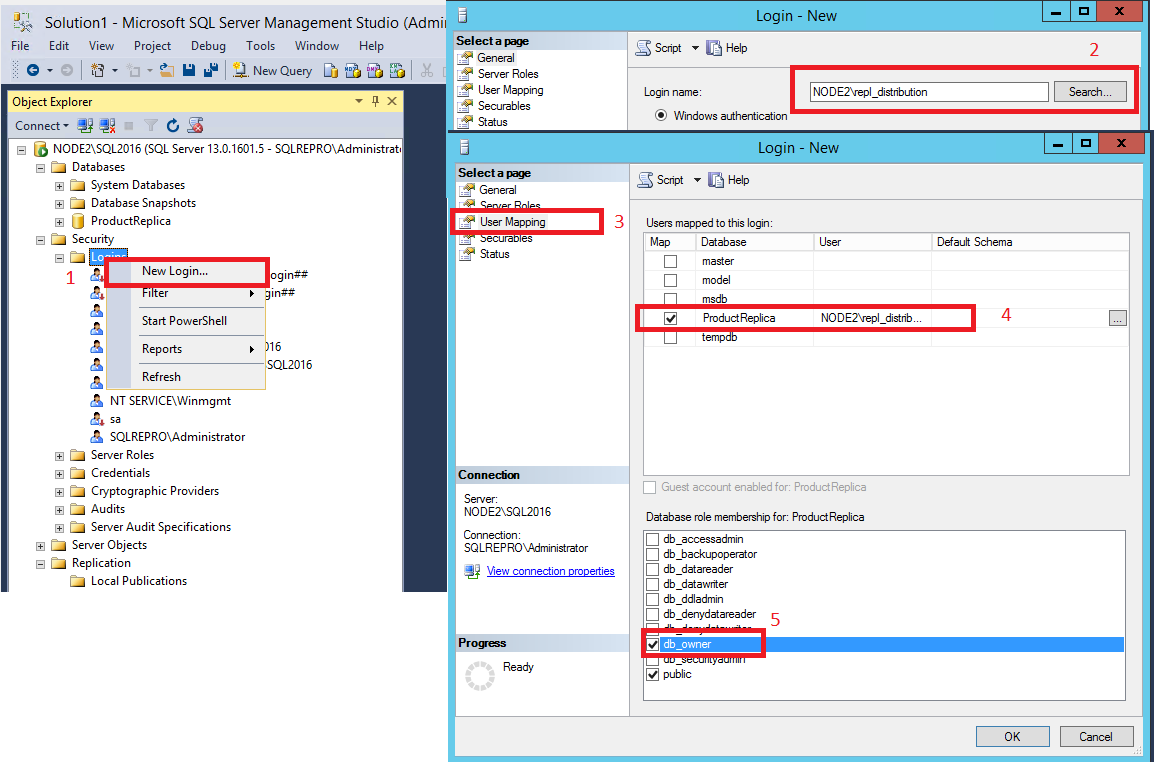
Task: Click inside the Login name field
Action: 925,91
